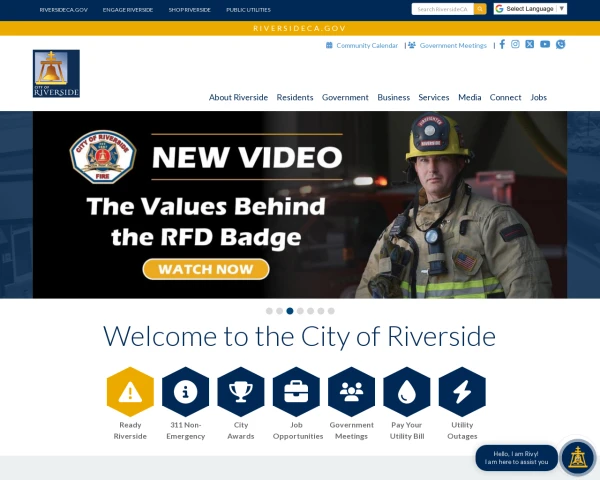
Task: Click the City of Riverside bell logo
Action: point(56,73)
